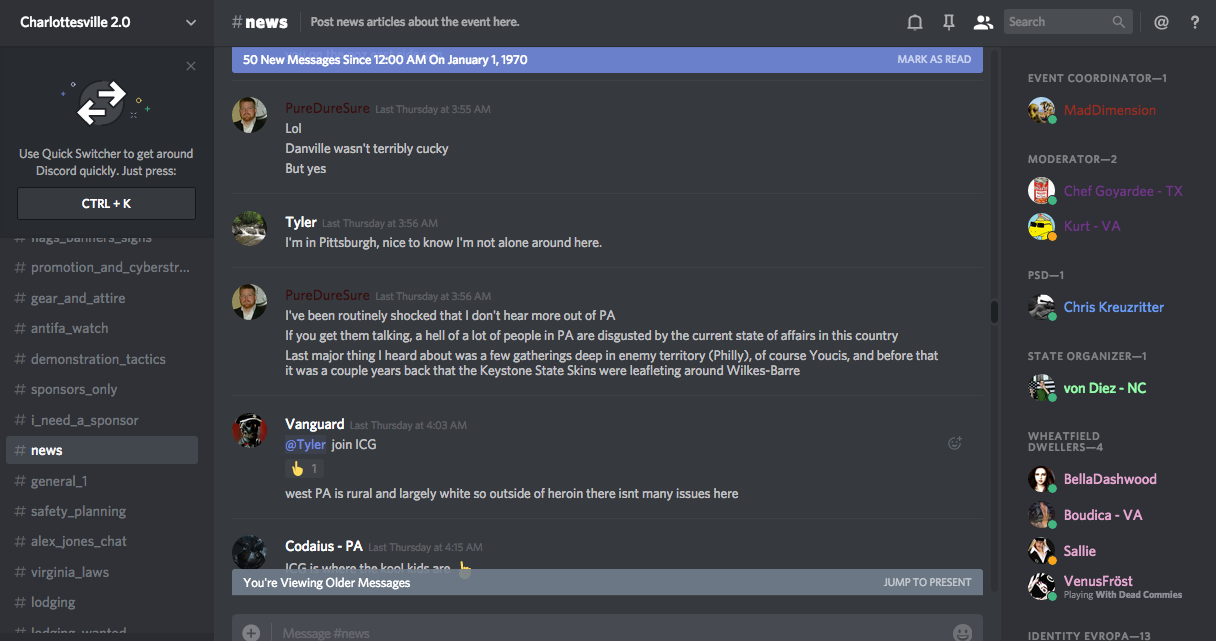
Task: Open the emoji picker in message box
Action: pyautogui.click(x=962, y=632)
